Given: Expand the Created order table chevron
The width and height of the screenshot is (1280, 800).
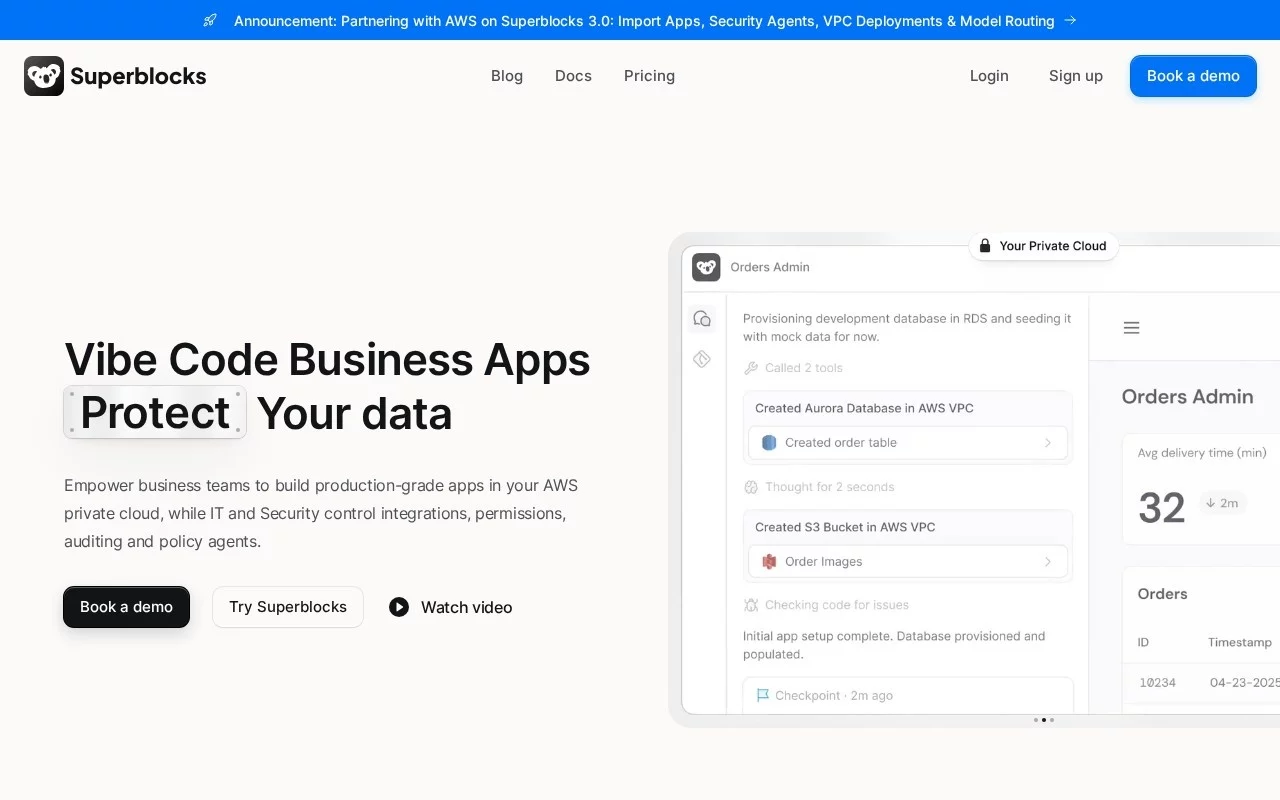Looking at the screenshot, I should pos(1048,442).
